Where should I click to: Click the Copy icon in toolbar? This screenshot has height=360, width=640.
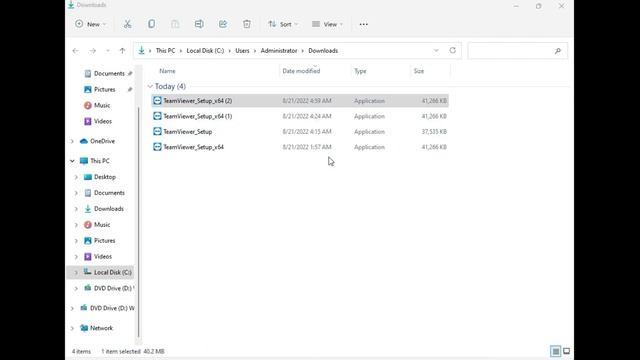(x=151, y=24)
